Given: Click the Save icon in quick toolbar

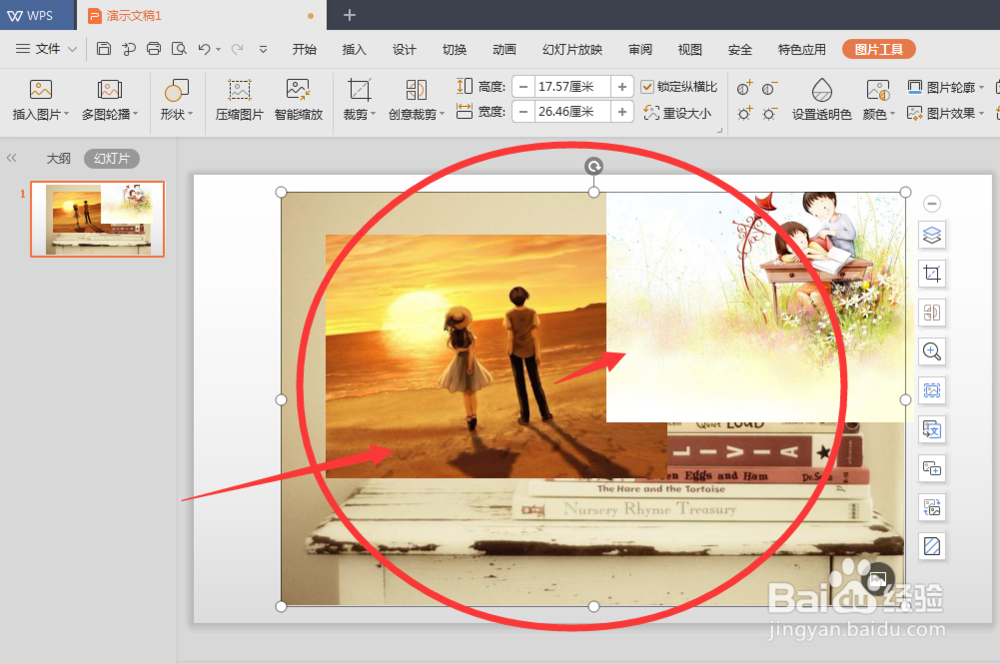Looking at the screenshot, I should point(103,49).
